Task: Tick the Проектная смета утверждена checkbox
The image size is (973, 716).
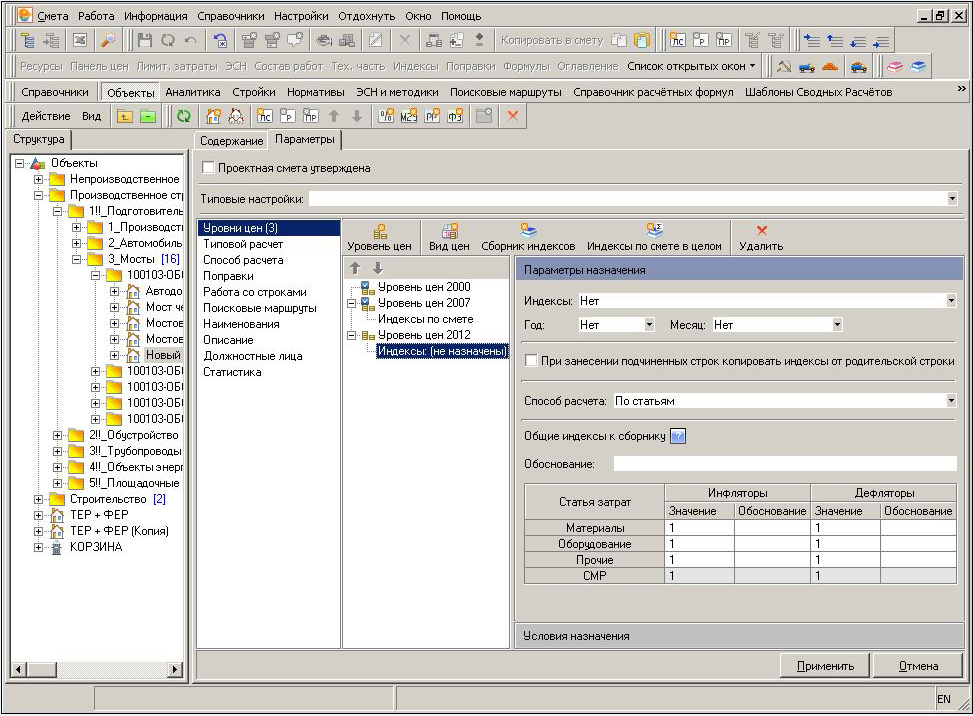Action: (208, 168)
